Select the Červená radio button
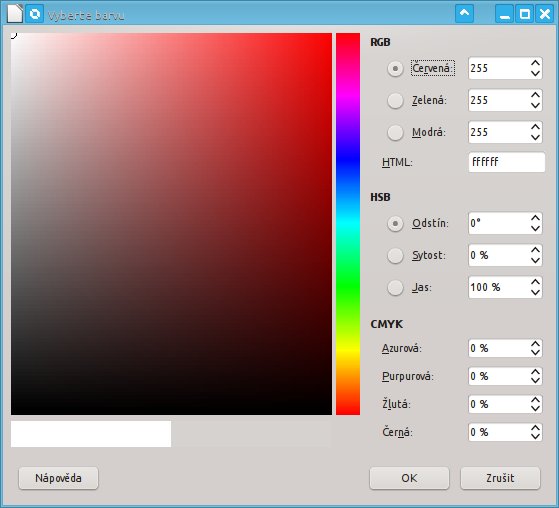The image size is (559, 508). [395, 68]
